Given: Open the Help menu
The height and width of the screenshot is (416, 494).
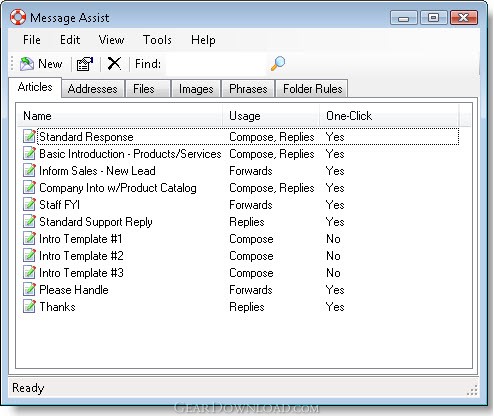Looking at the screenshot, I should [x=203, y=40].
